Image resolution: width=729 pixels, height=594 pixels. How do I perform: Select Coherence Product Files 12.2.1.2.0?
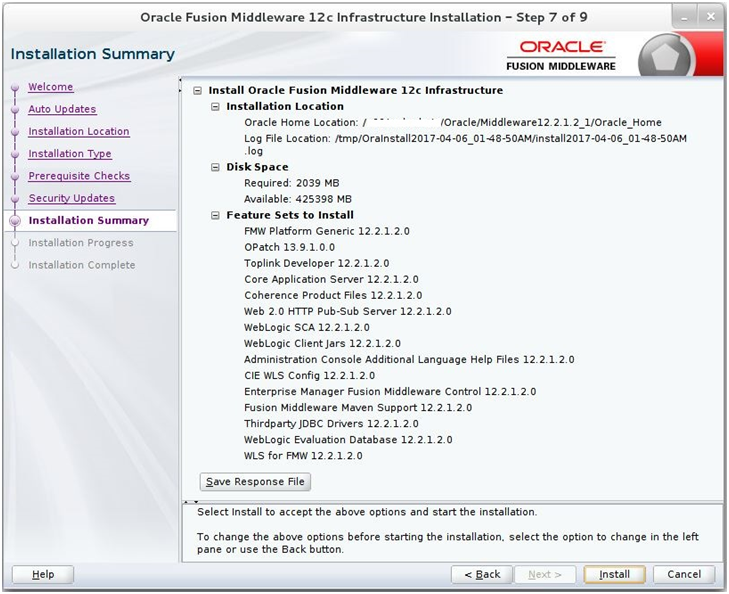click(x=333, y=295)
